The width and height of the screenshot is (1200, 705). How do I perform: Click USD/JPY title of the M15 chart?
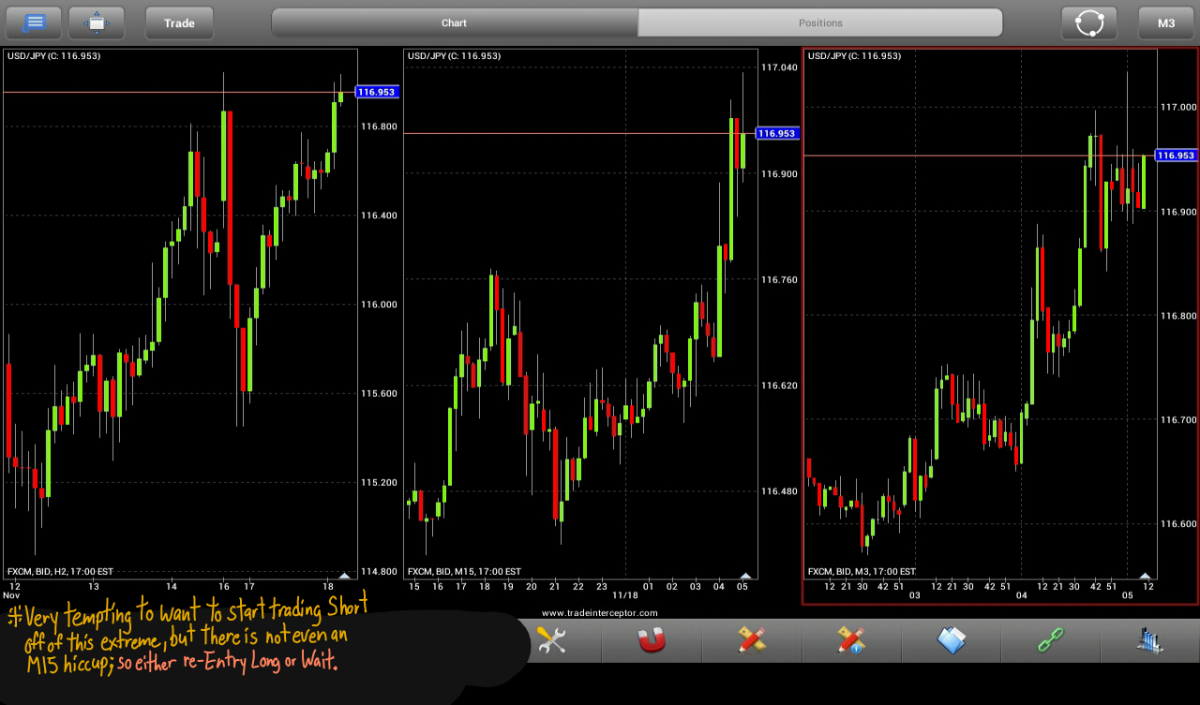coord(454,56)
